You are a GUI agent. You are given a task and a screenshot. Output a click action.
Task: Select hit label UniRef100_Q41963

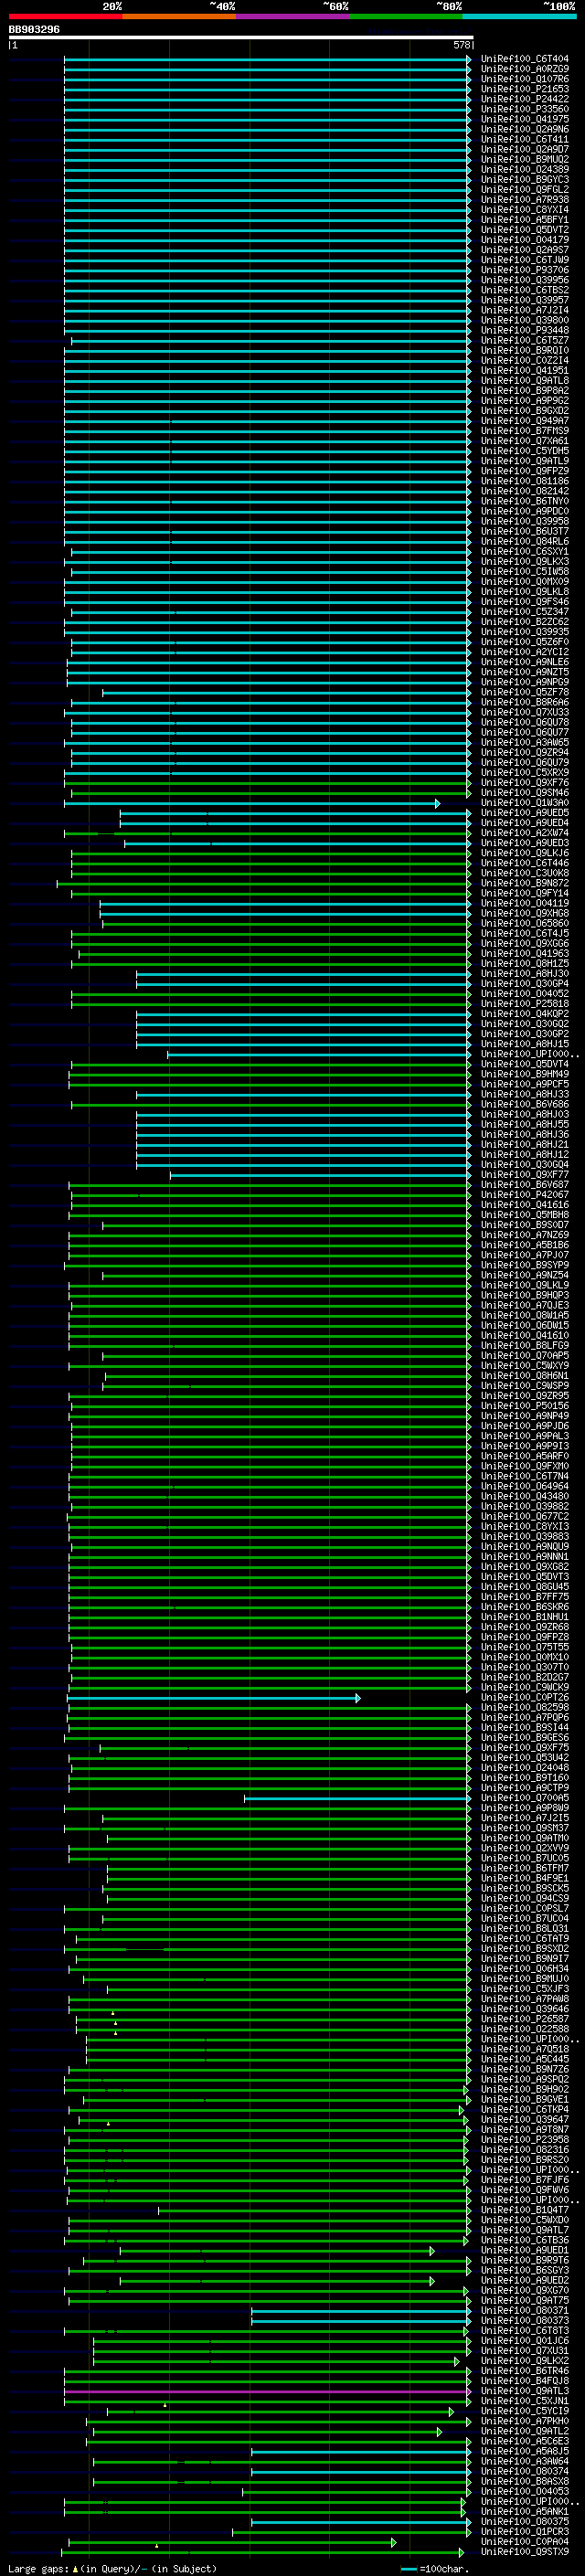point(524,953)
